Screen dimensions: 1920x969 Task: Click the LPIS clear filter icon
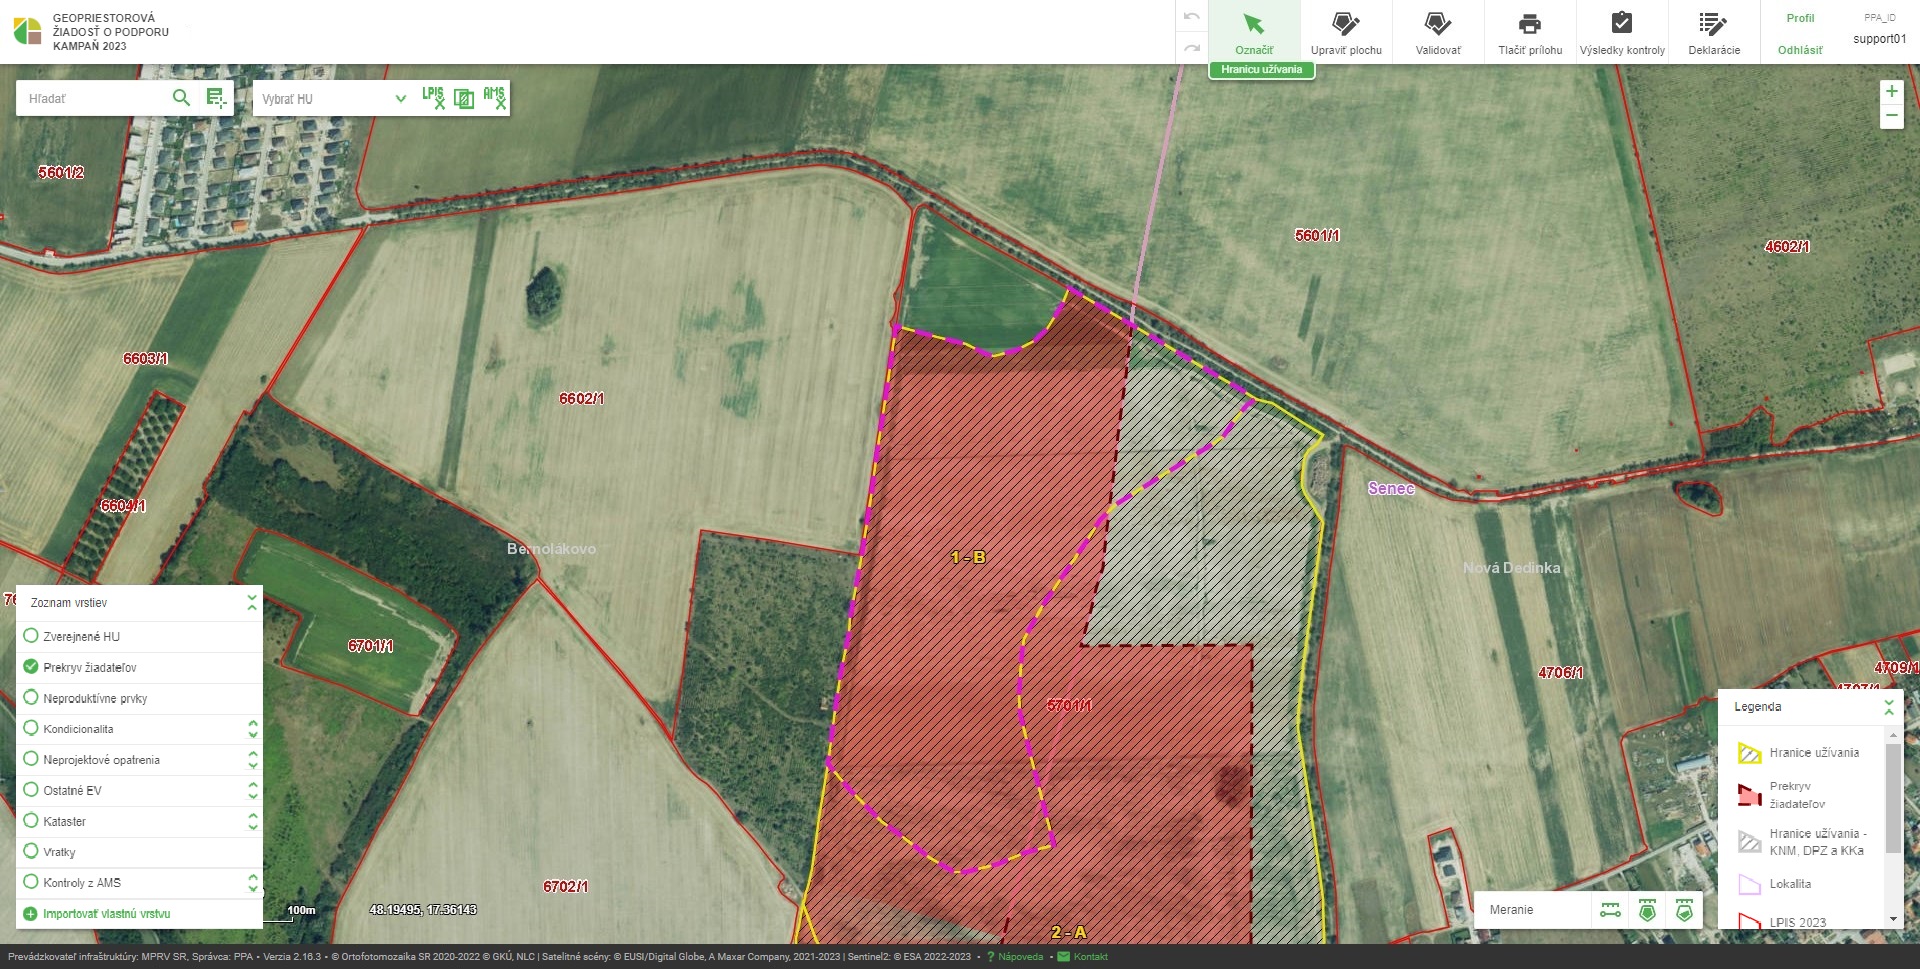click(x=433, y=98)
